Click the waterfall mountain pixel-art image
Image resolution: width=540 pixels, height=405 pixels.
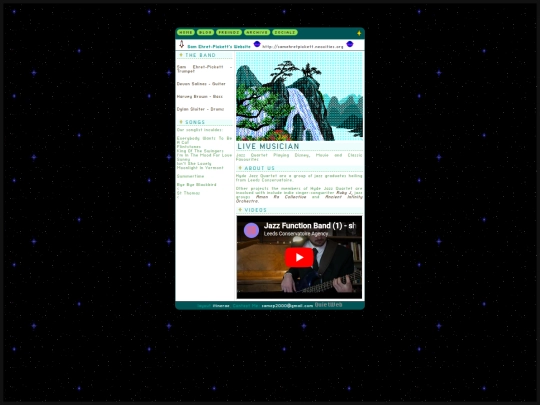[x=299, y=96]
